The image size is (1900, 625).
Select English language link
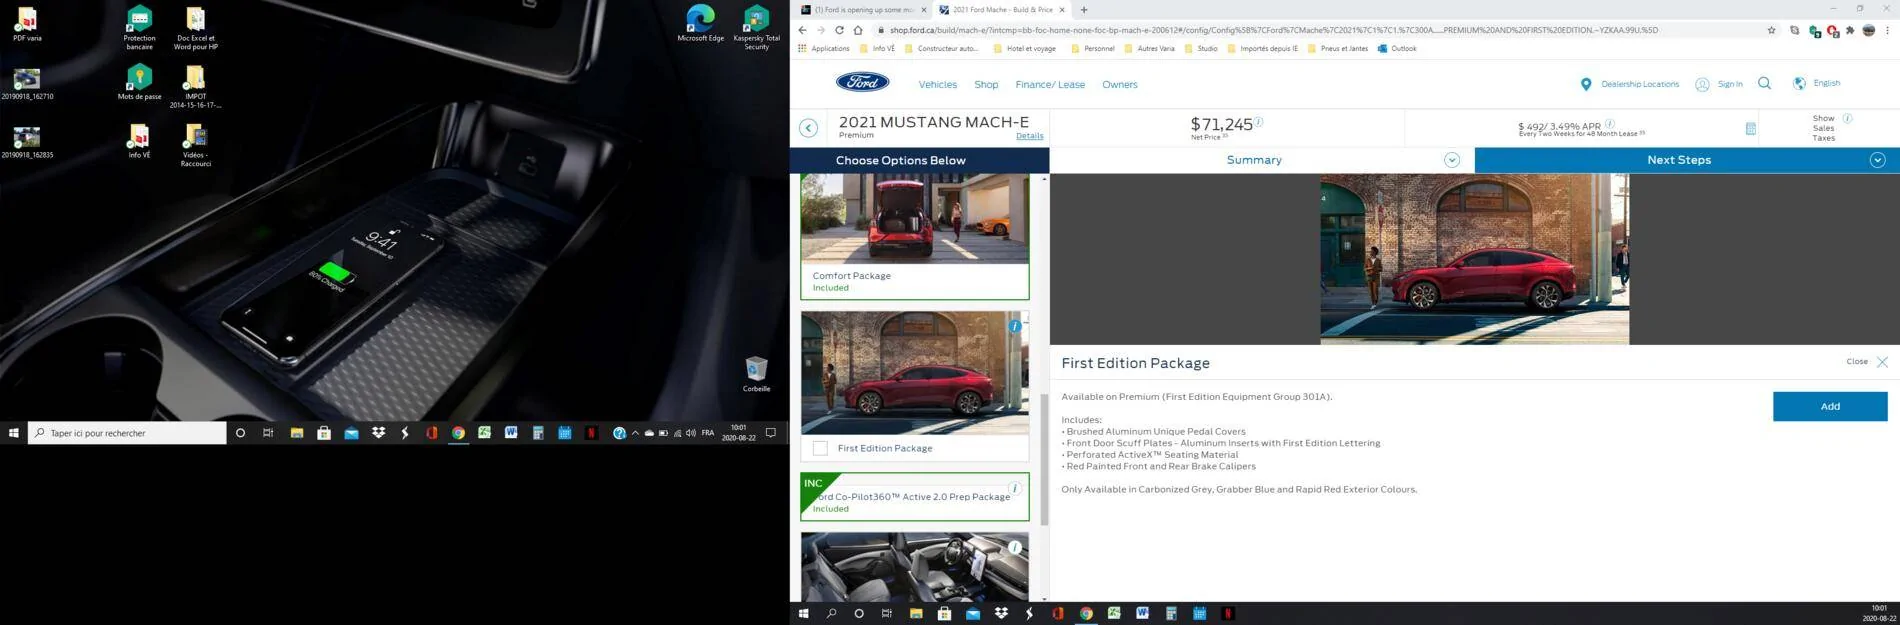pos(1826,83)
